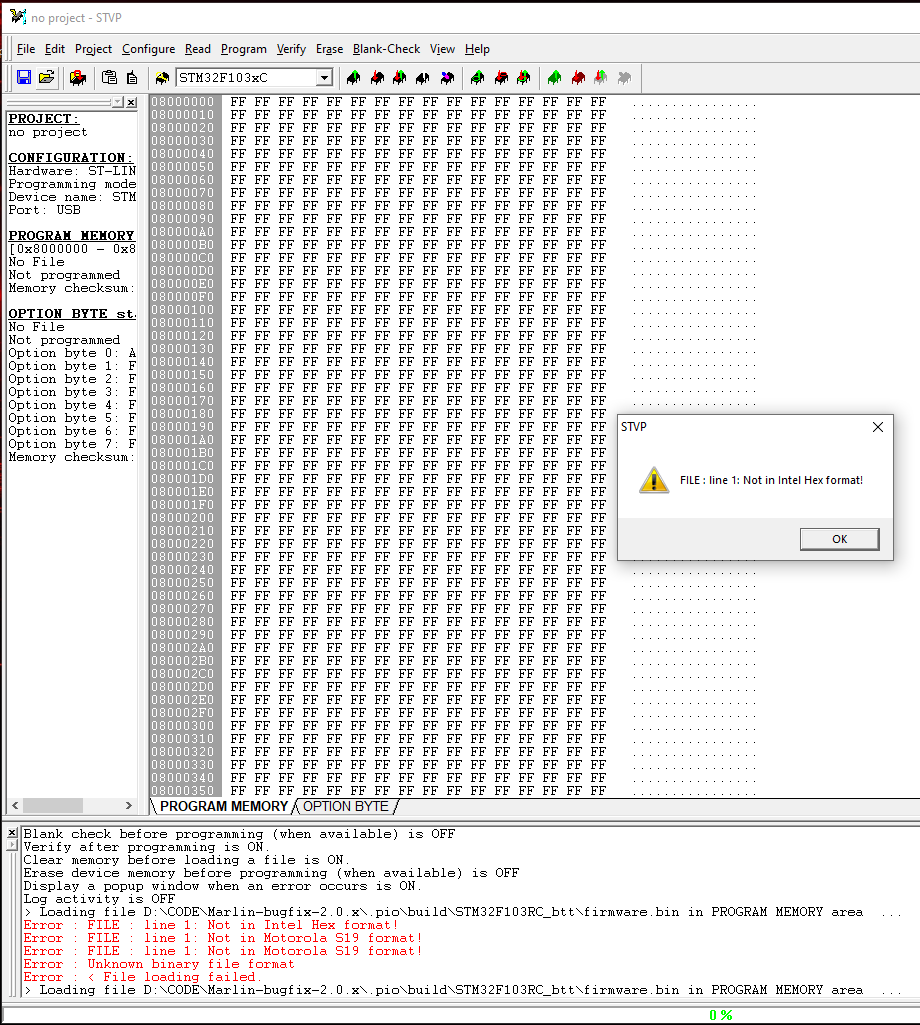This screenshot has width=920, height=1025.
Task: Open the Project menu
Action: (x=94, y=49)
